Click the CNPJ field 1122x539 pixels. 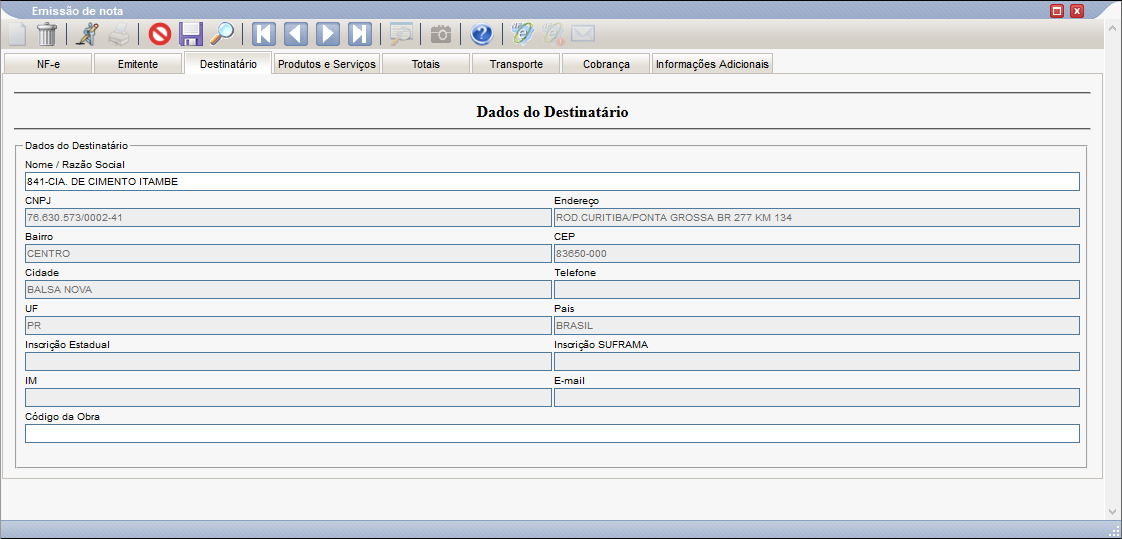pos(288,218)
